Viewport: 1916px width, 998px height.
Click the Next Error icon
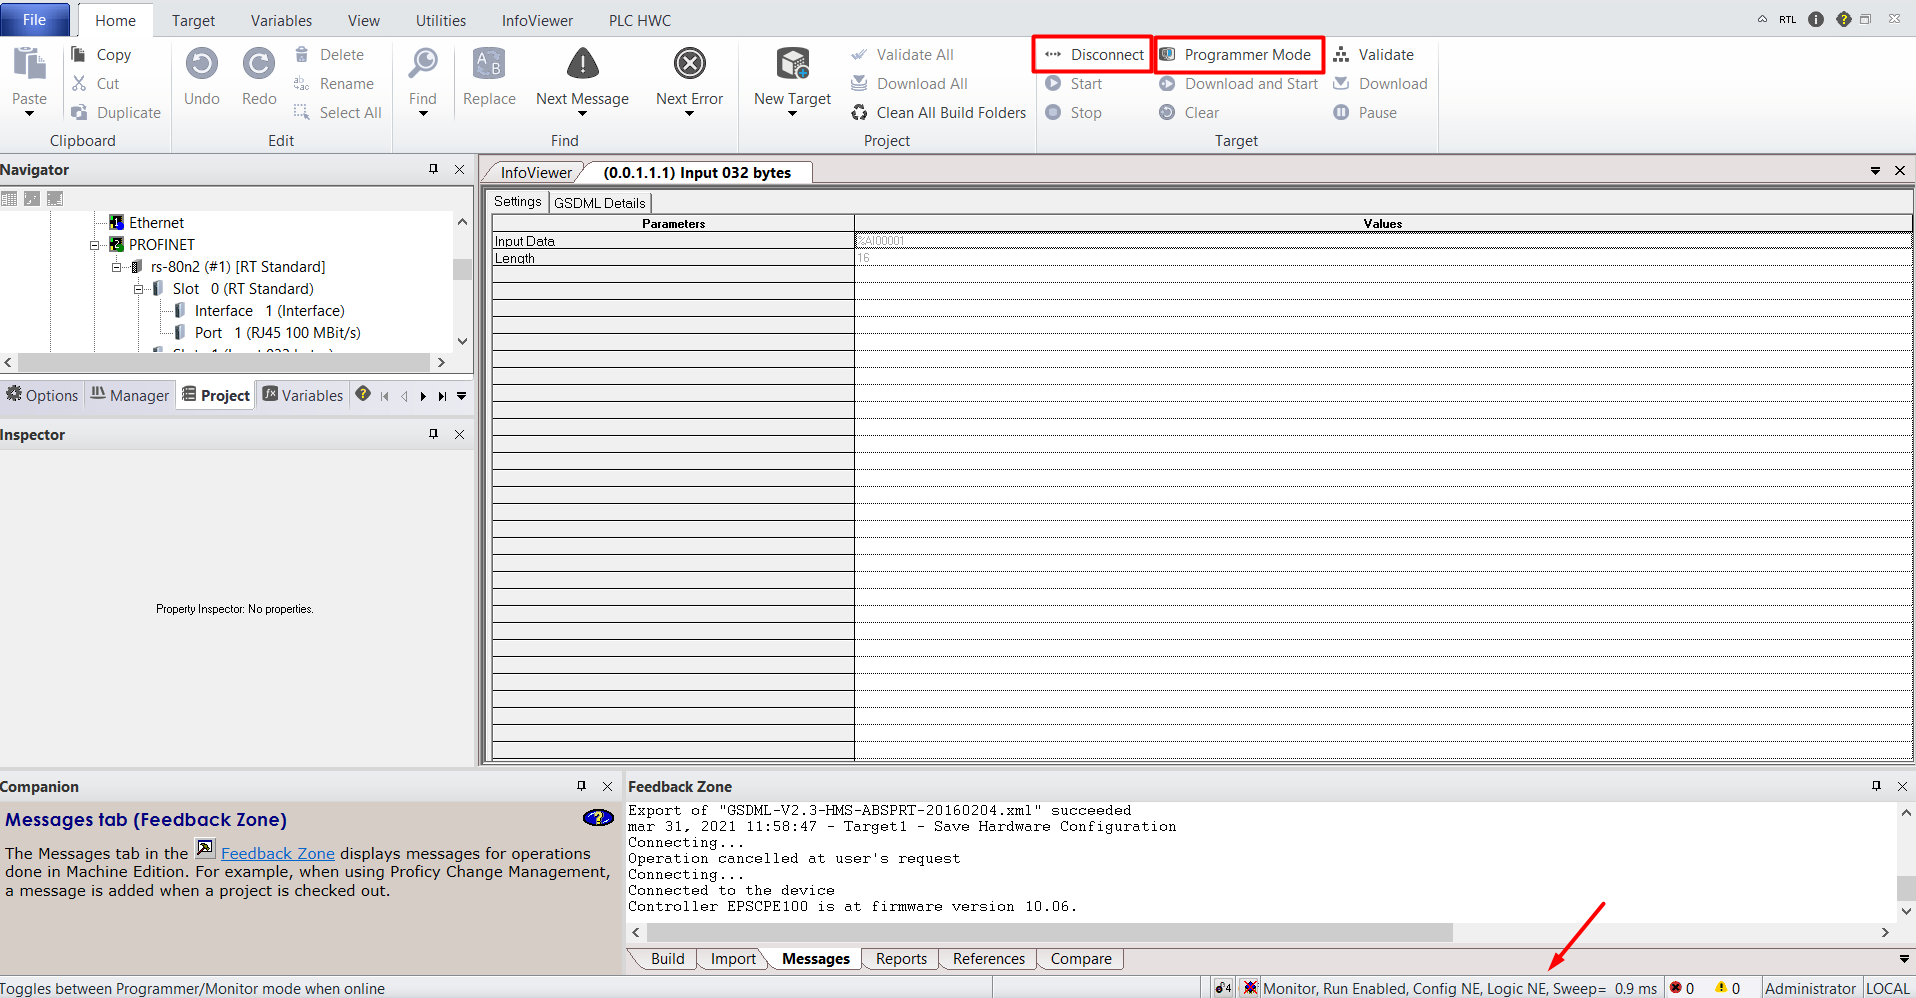(x=689, y=64)
